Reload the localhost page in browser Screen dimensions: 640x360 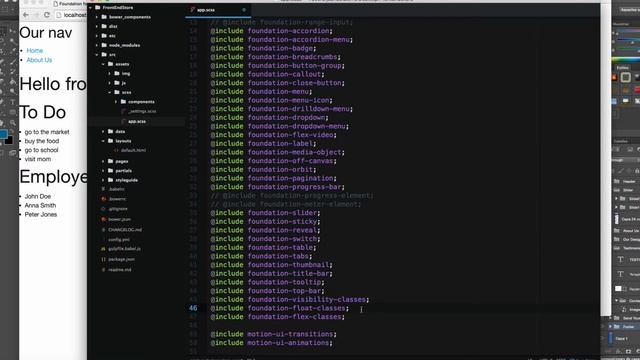pyautogui.click(x=47, y=15)
